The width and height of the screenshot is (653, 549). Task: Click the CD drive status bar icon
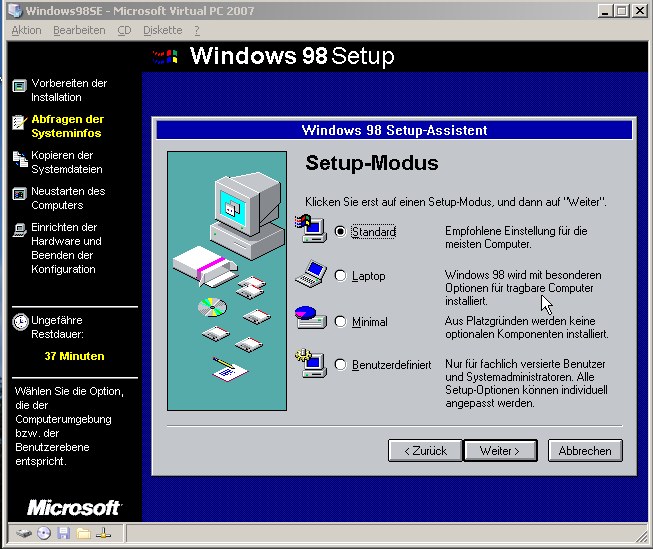pyautogui.click(x=44, y=533)
